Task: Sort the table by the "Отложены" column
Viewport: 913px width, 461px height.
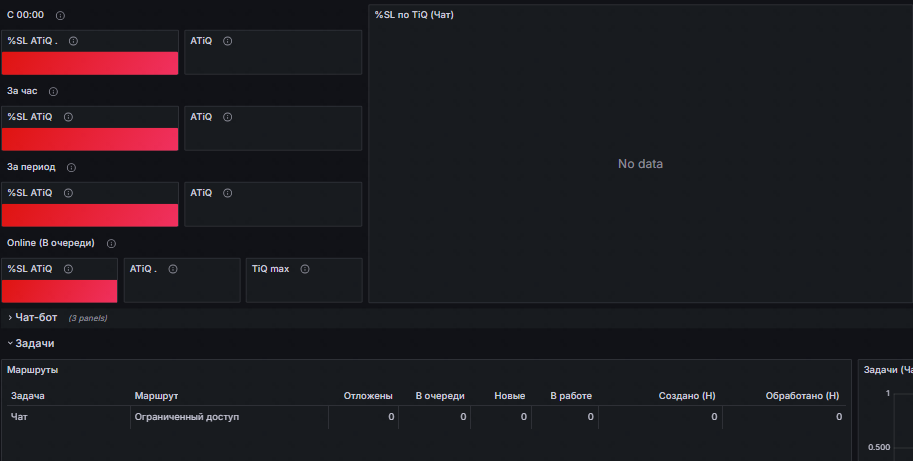Action: click(368, 396)
